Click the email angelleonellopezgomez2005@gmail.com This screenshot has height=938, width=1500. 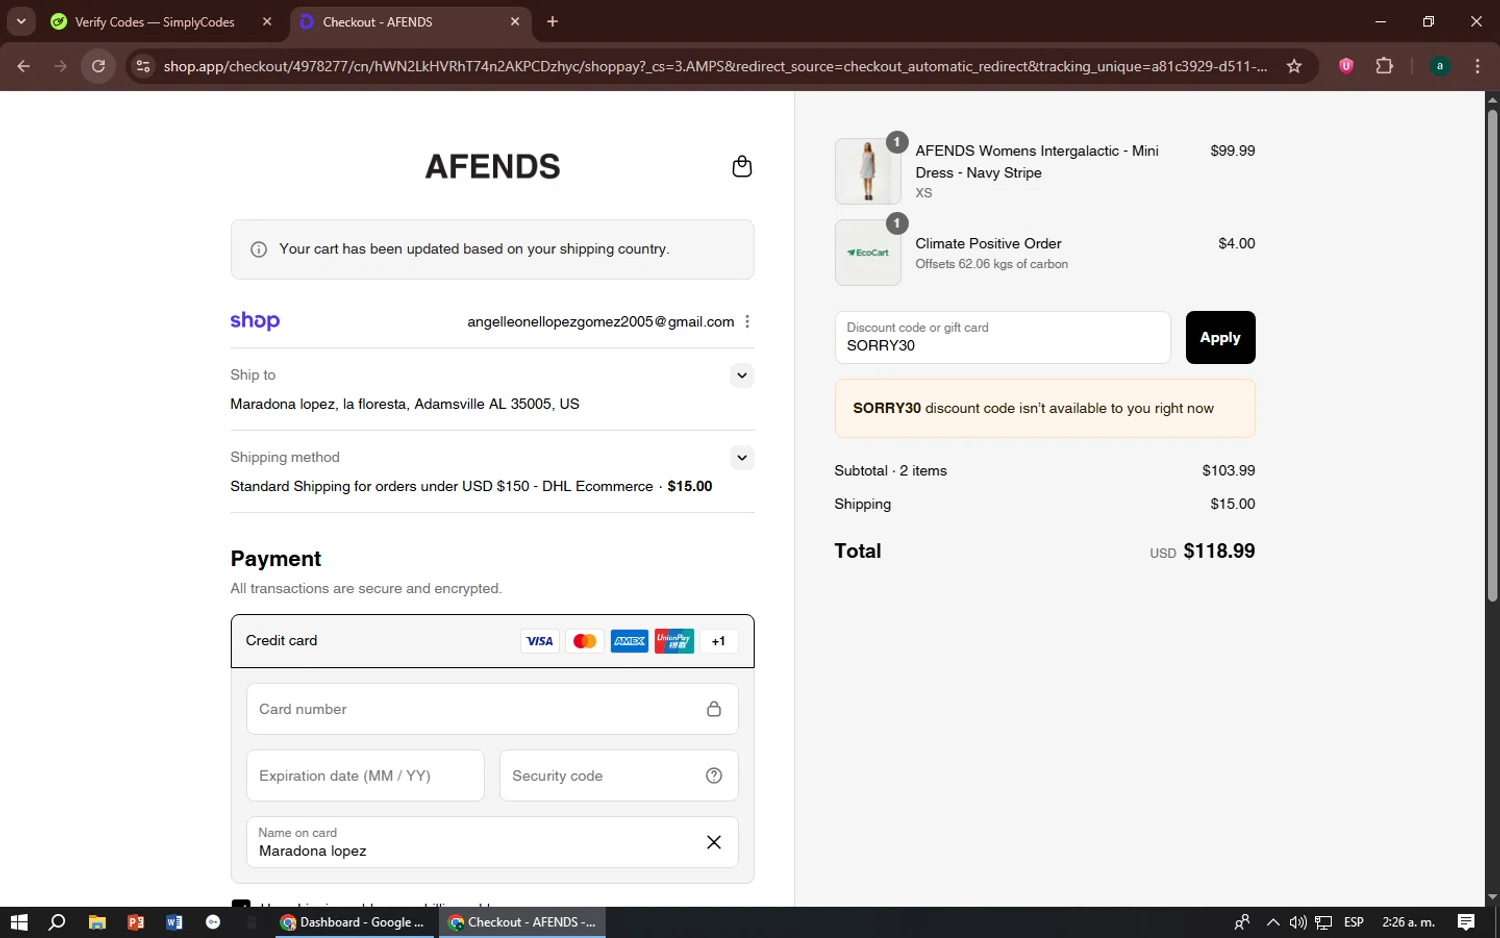click(x=600, y=321)
